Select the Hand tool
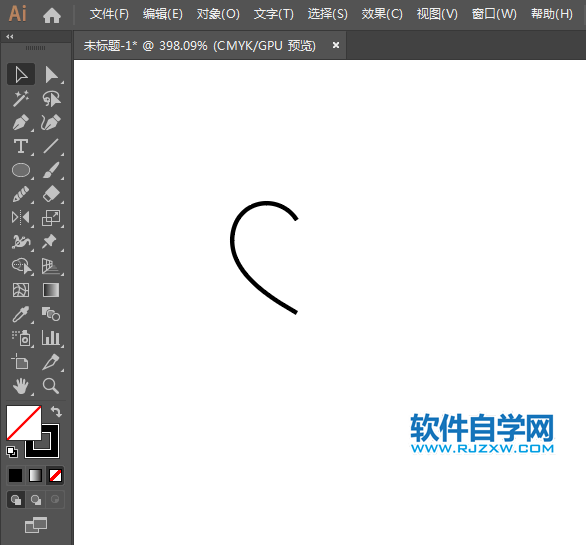The image size is (586, 545). point(21,386)
